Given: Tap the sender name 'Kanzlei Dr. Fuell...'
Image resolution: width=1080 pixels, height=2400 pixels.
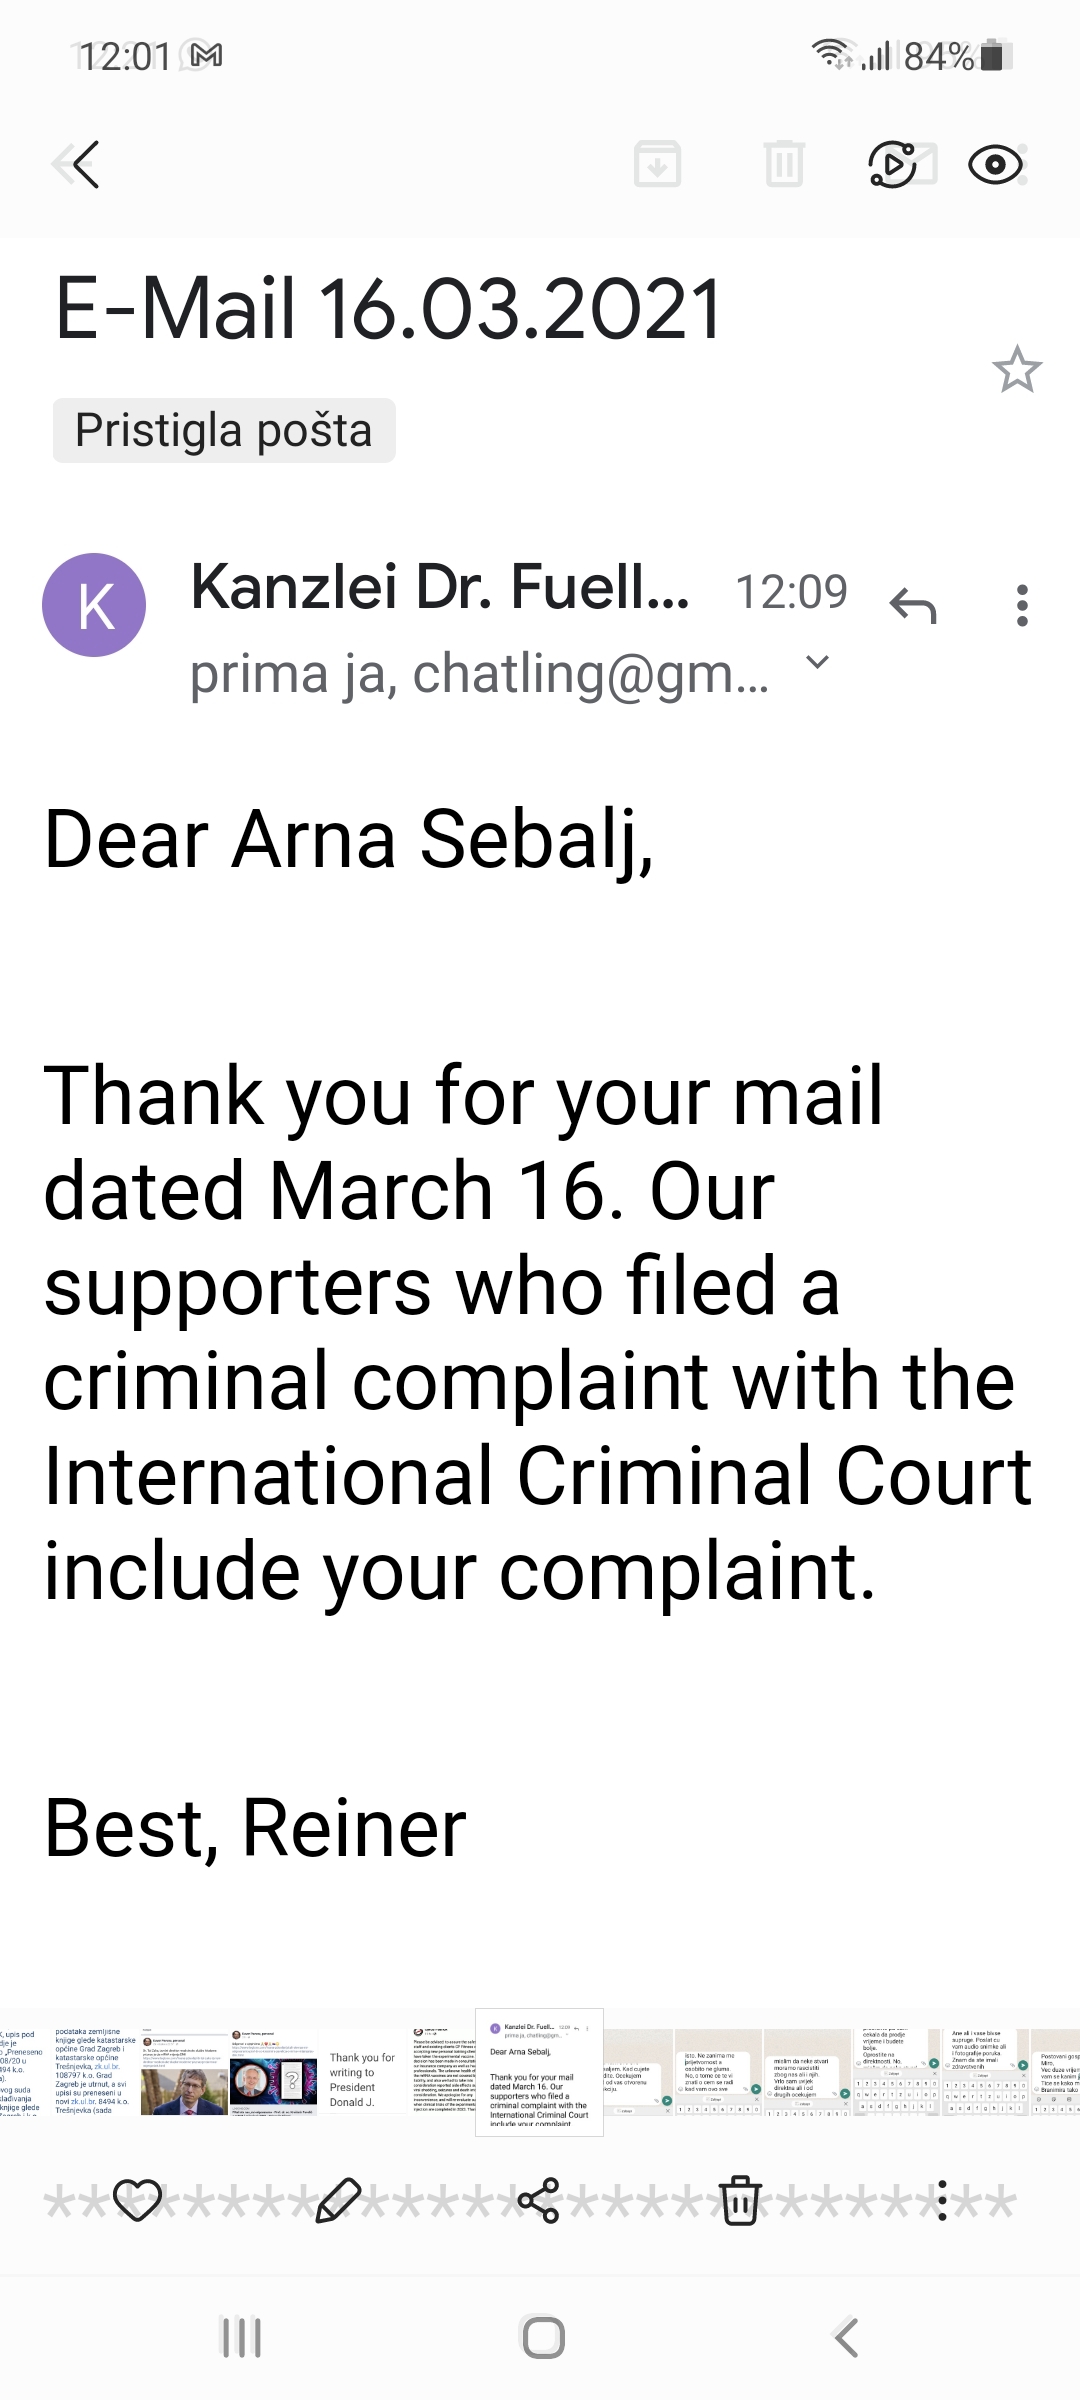Looking at the screenshot, I should [x=440, y=587].
